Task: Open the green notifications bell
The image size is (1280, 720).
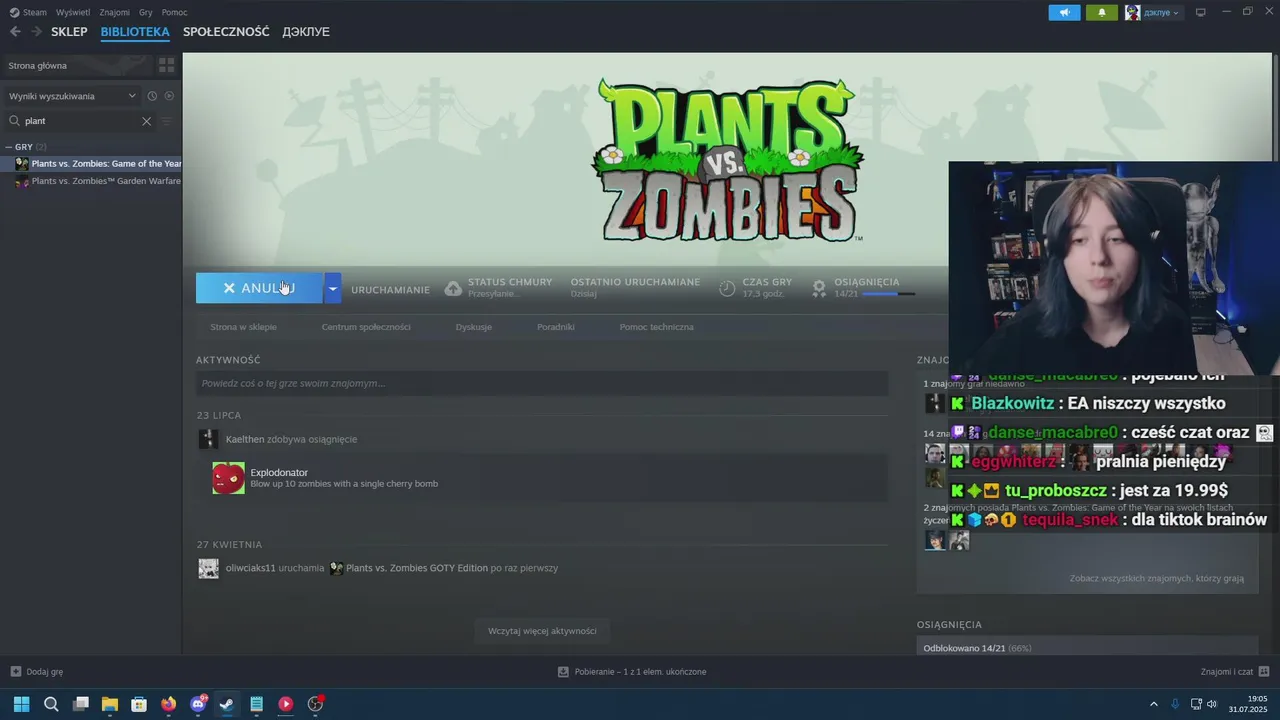Action: 1102,13
